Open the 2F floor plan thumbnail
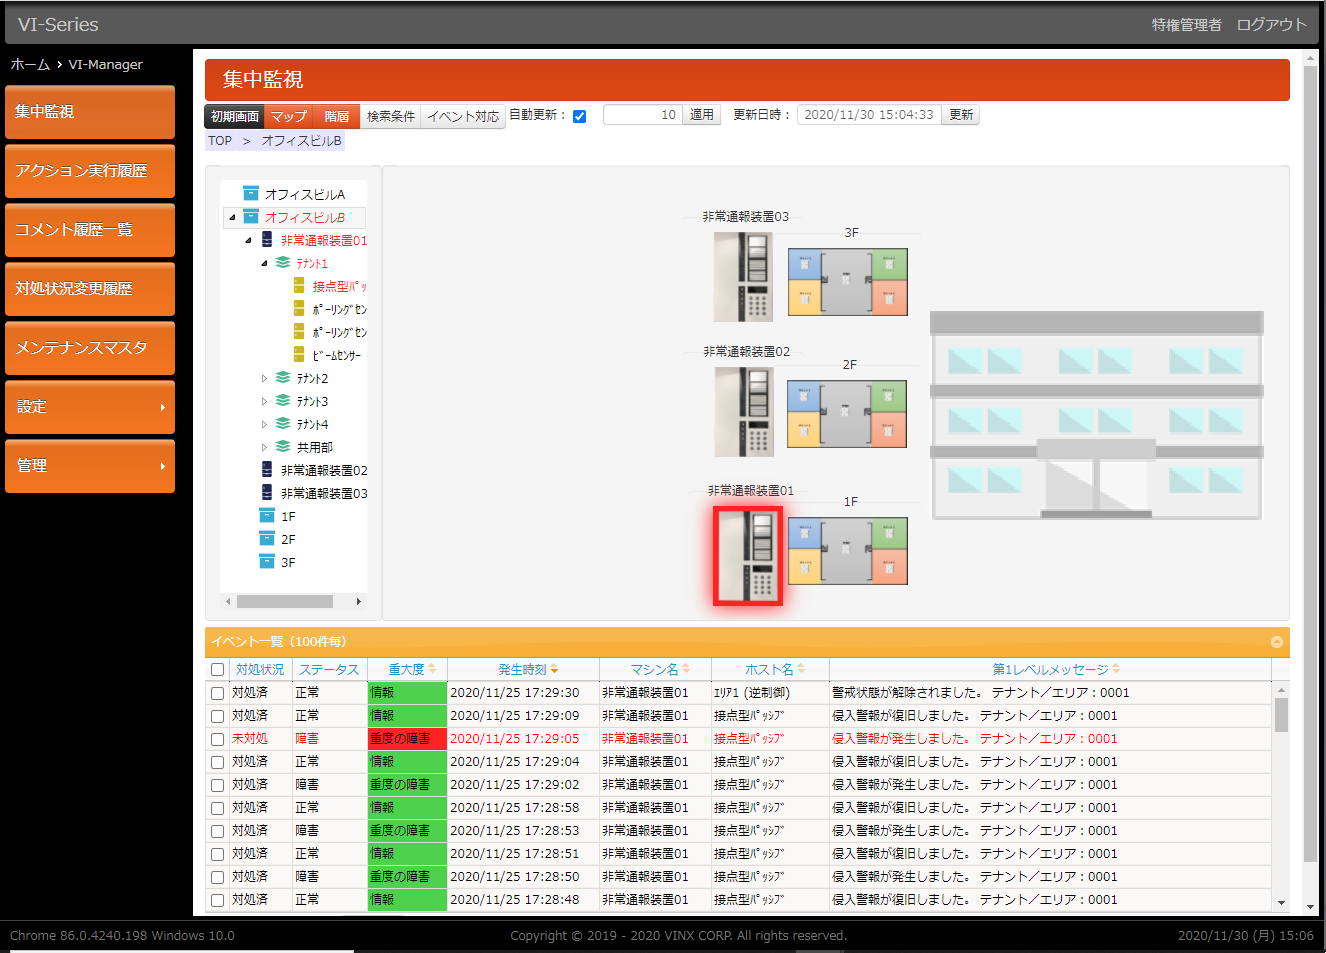 click(x=847, y=414)
